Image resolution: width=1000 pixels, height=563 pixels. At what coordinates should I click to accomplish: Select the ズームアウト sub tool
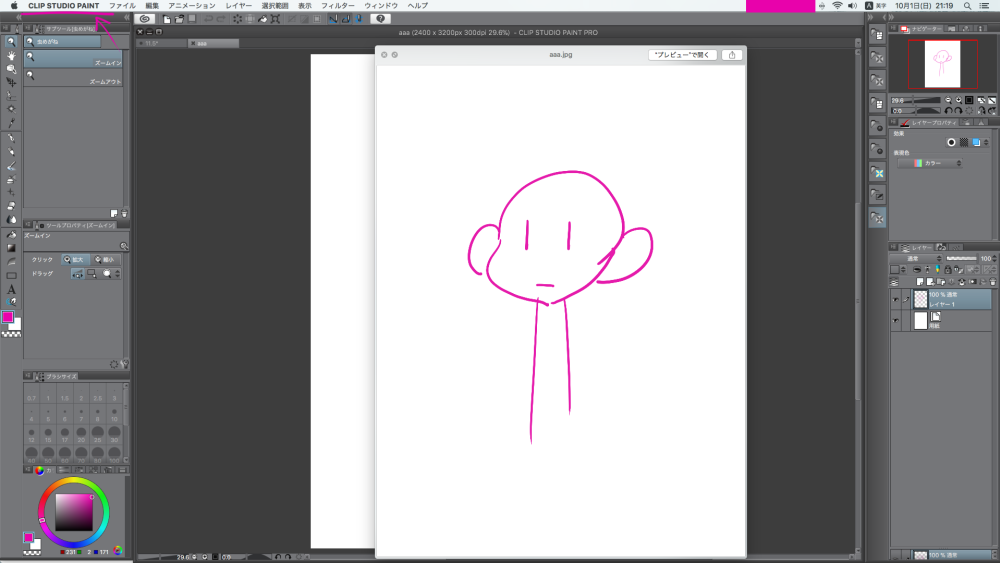click(73, 78)
